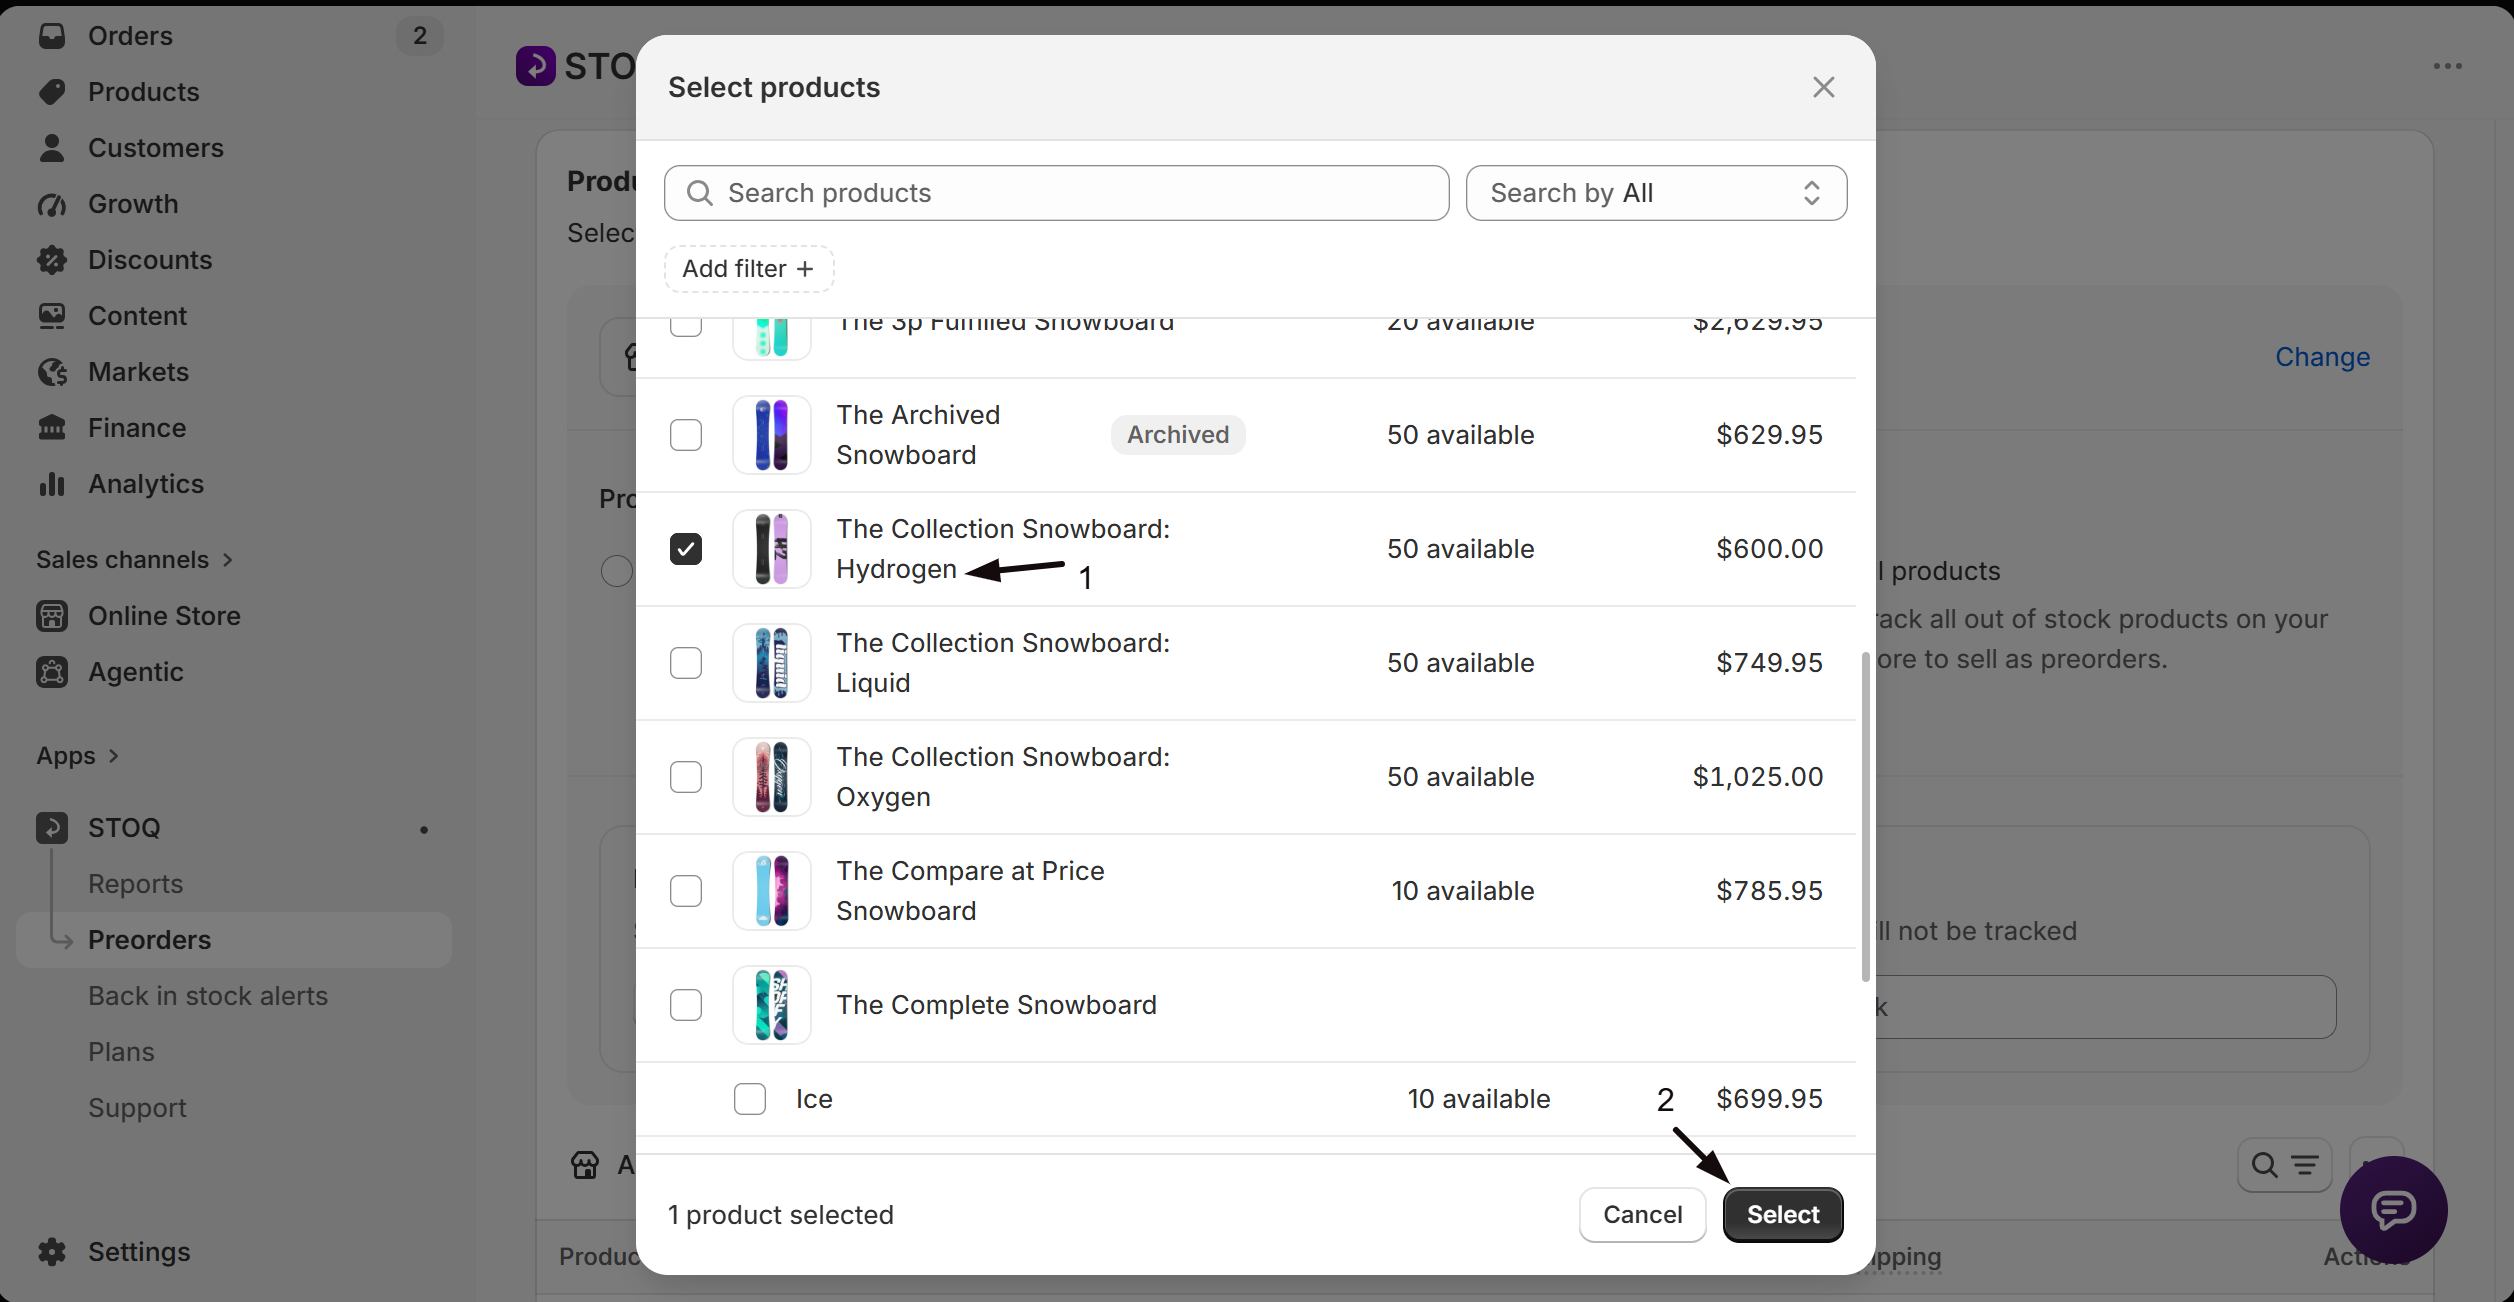This screenshot has width=2514, height=1302.
Task: Click the Growth gauge icon
Action: (x=52, y=204)
